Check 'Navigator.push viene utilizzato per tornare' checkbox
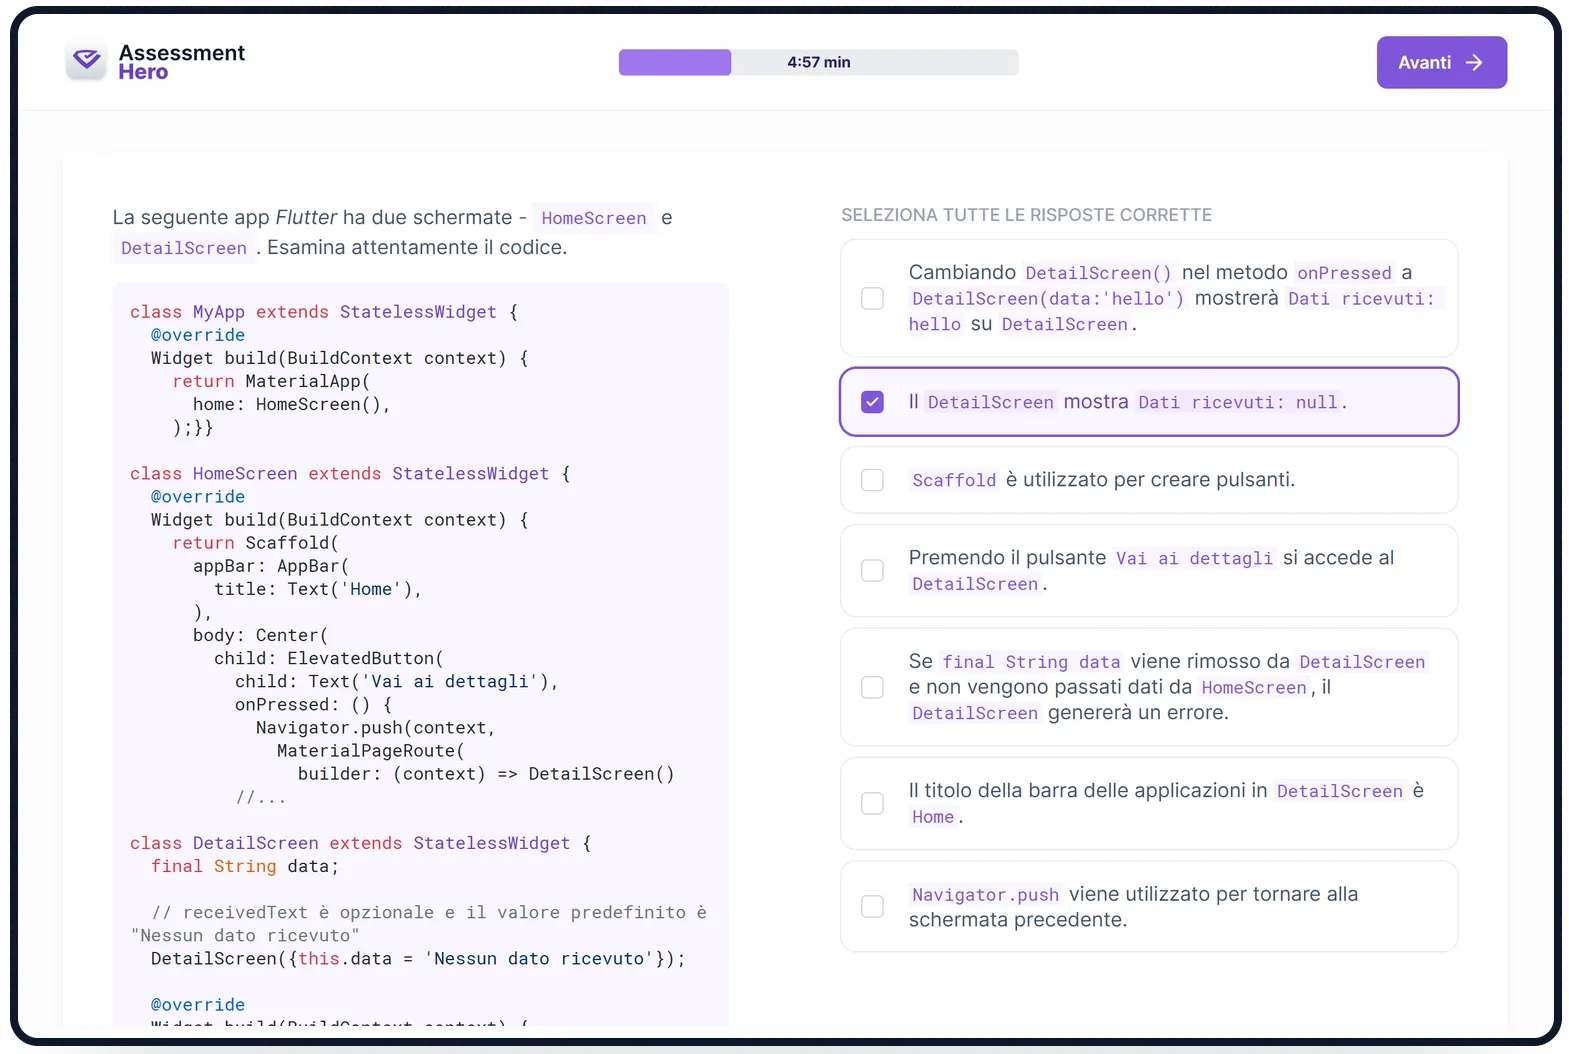Viewport: 1569px width, 1054px height. 872,906
